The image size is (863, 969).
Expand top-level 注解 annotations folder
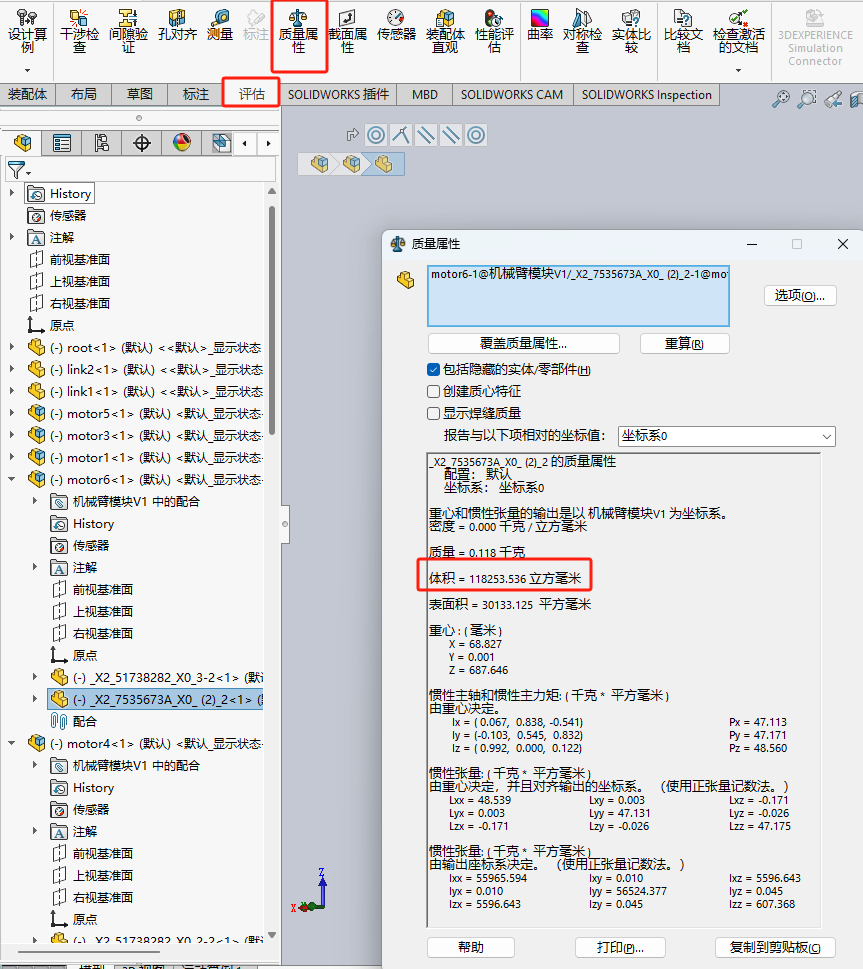12,237
